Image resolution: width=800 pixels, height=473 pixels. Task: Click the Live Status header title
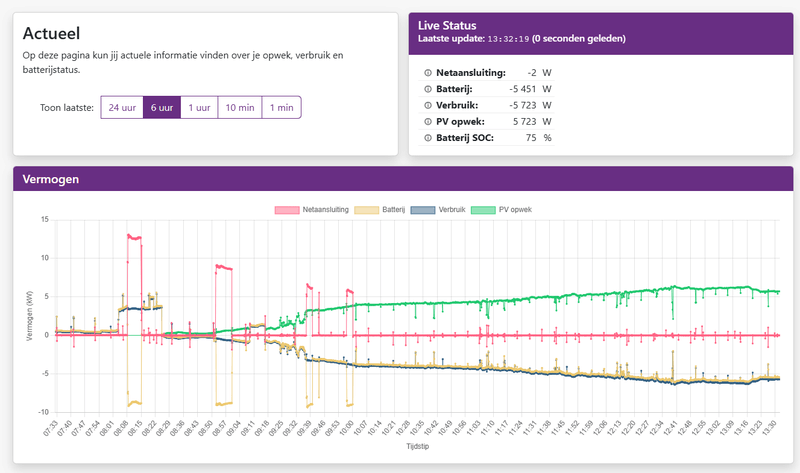click(x=447, y=26)
